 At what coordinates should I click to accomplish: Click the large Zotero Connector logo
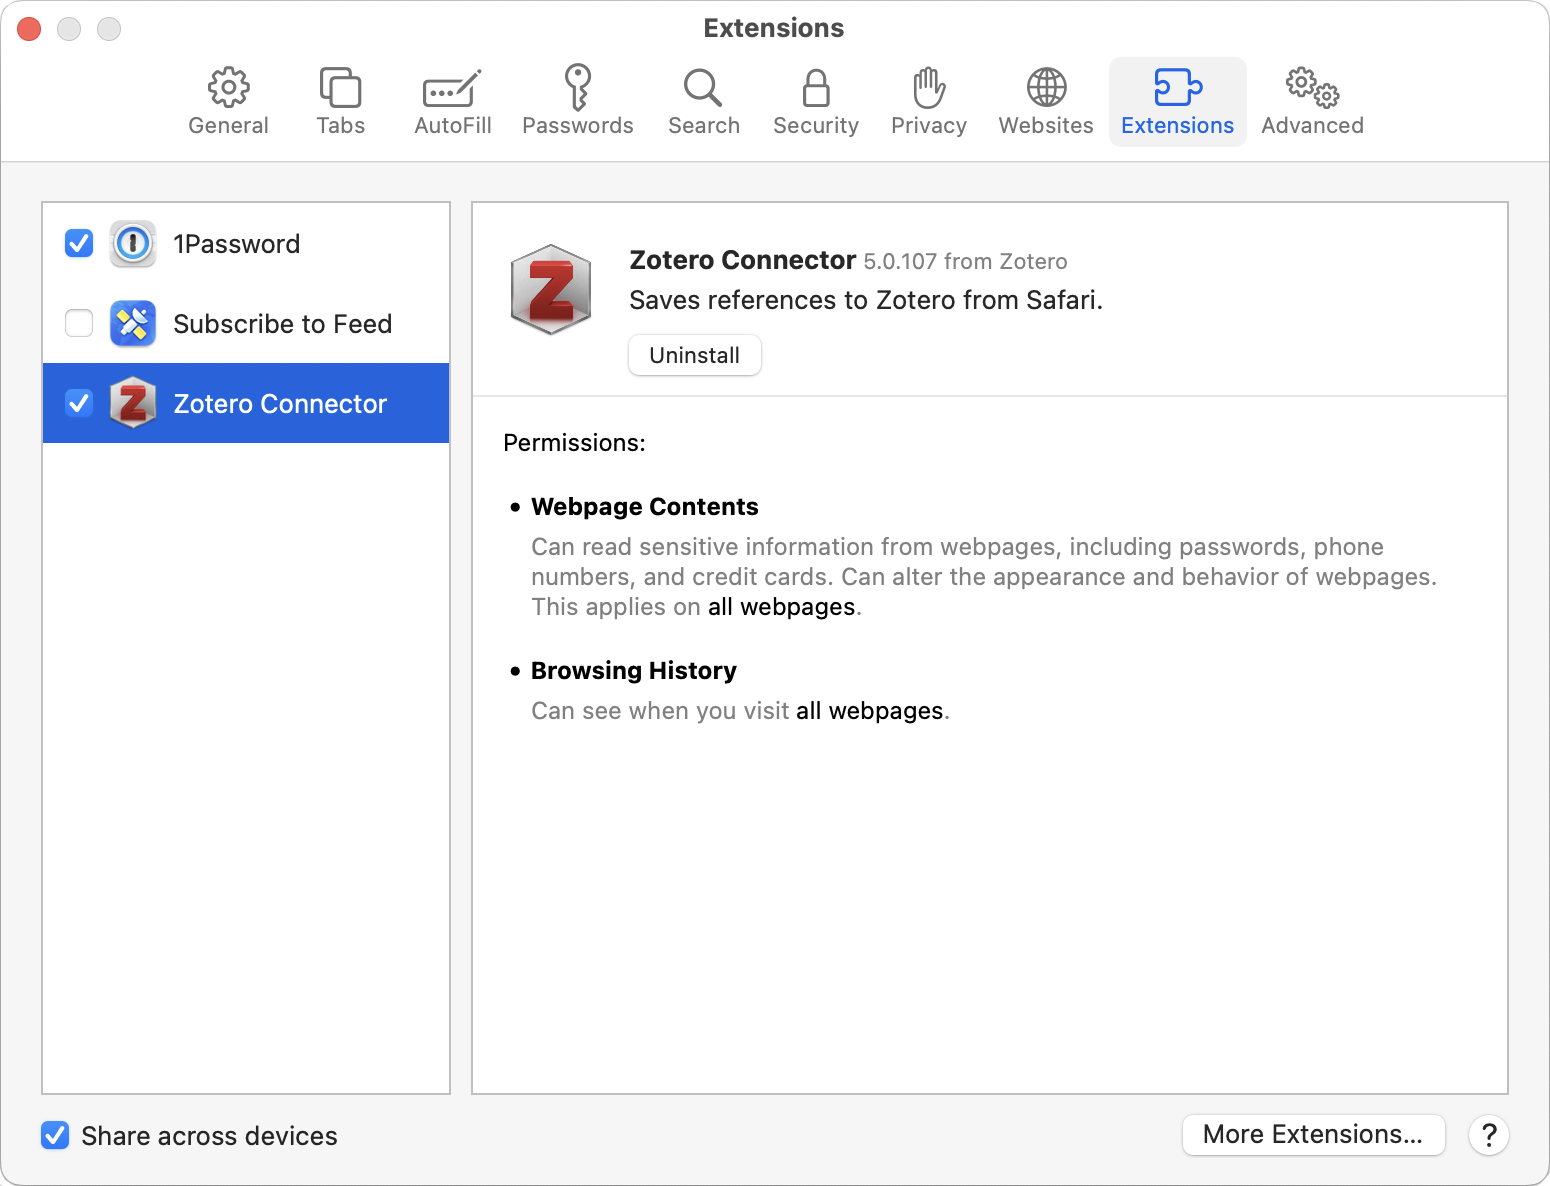[x=550, y=290]
